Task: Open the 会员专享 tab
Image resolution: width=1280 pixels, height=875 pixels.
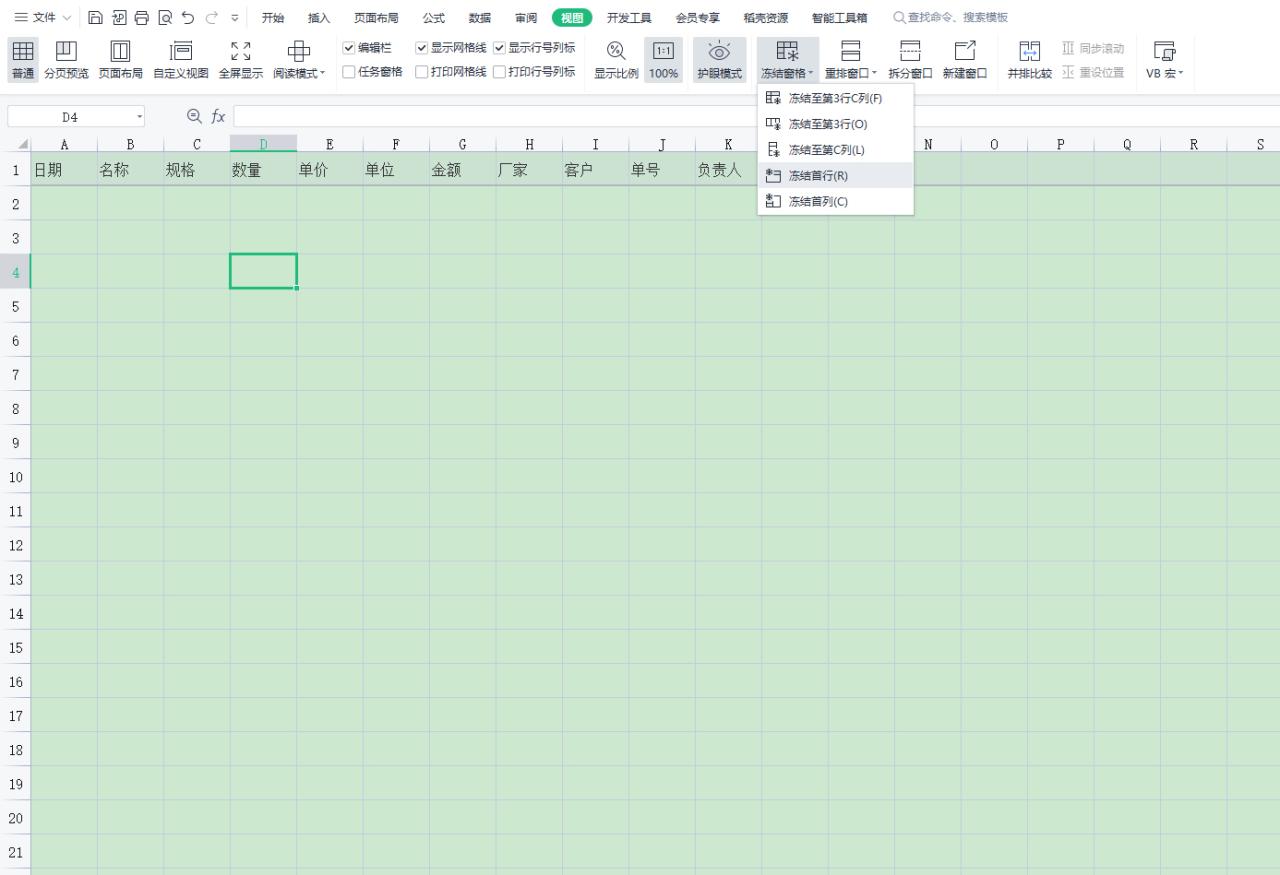Action: pos(697,17)
